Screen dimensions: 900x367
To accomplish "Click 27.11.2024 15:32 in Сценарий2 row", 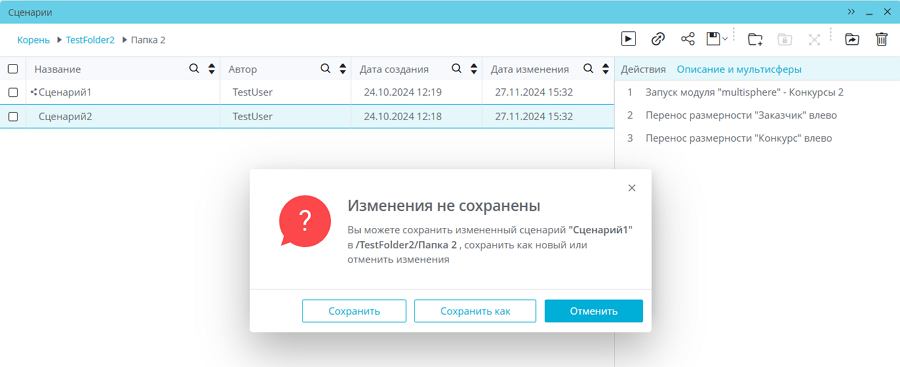I will [x=534, y=116].
